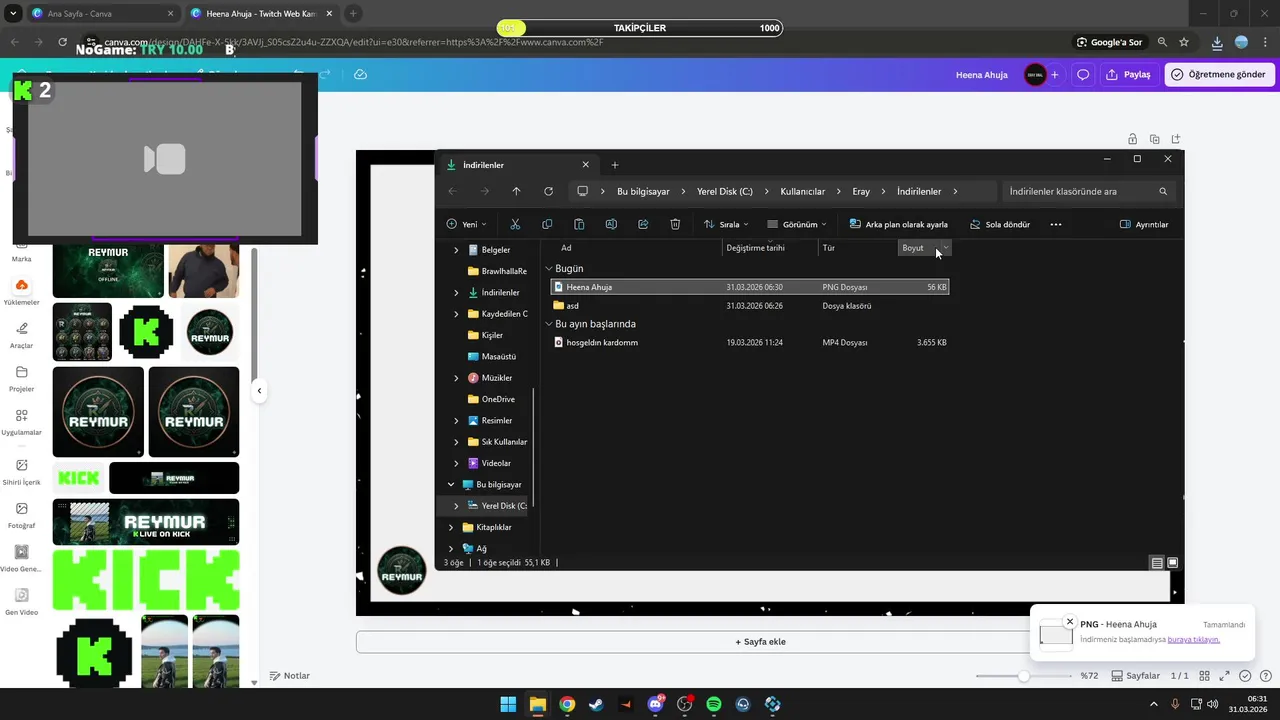
Task: Select the large green KICK upload thumbnail
Action: pos(146,580)
